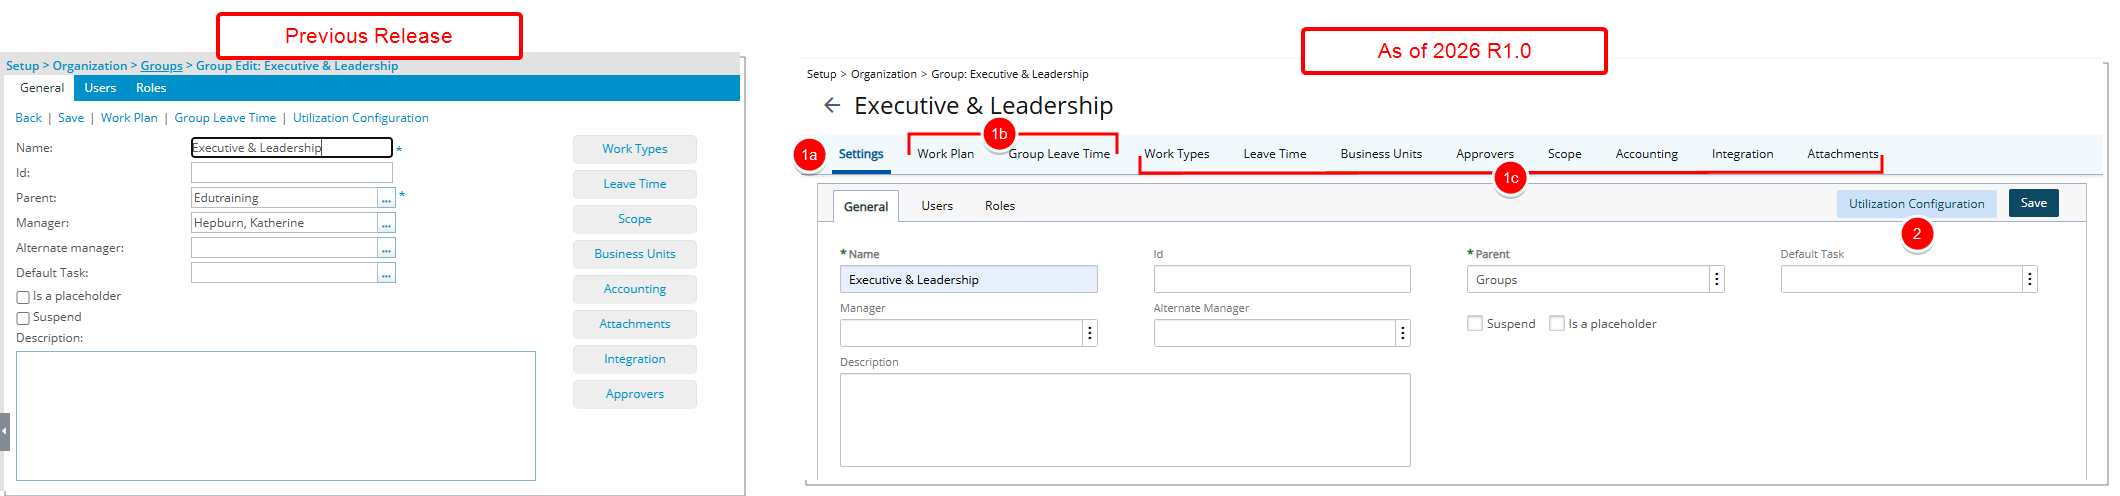The image size is (2120, 496).
Task: Click the Utilization Configuration button
Action: [x=1915, y=204]
